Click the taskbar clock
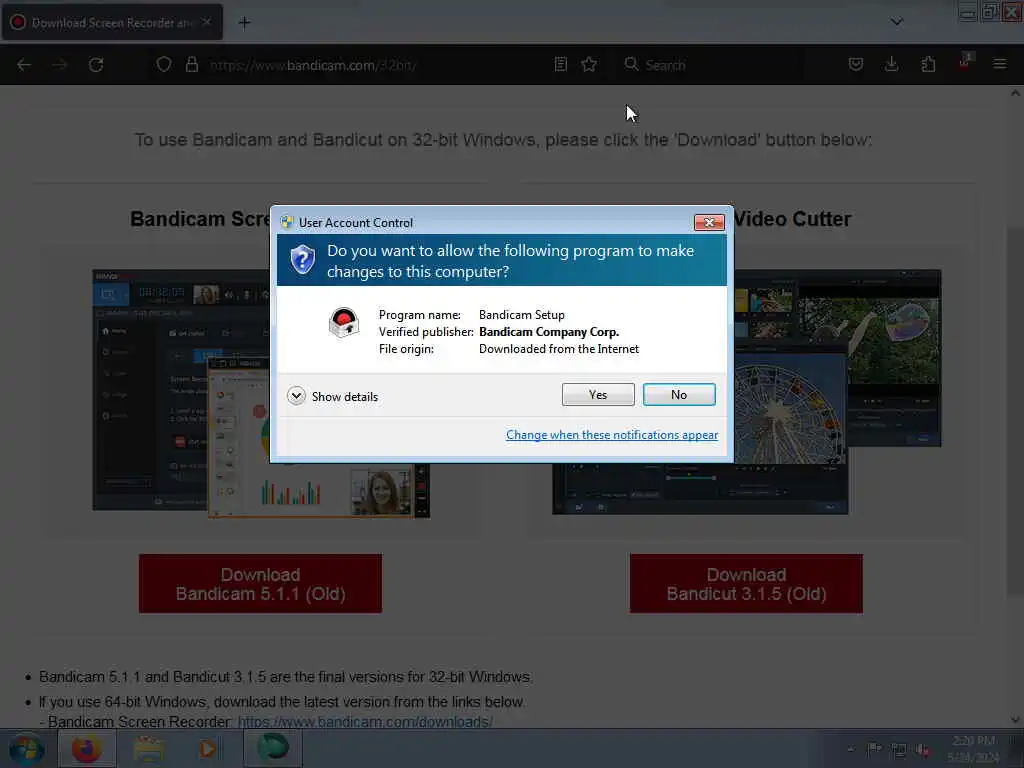The image size is (1024, 768). 973,749
